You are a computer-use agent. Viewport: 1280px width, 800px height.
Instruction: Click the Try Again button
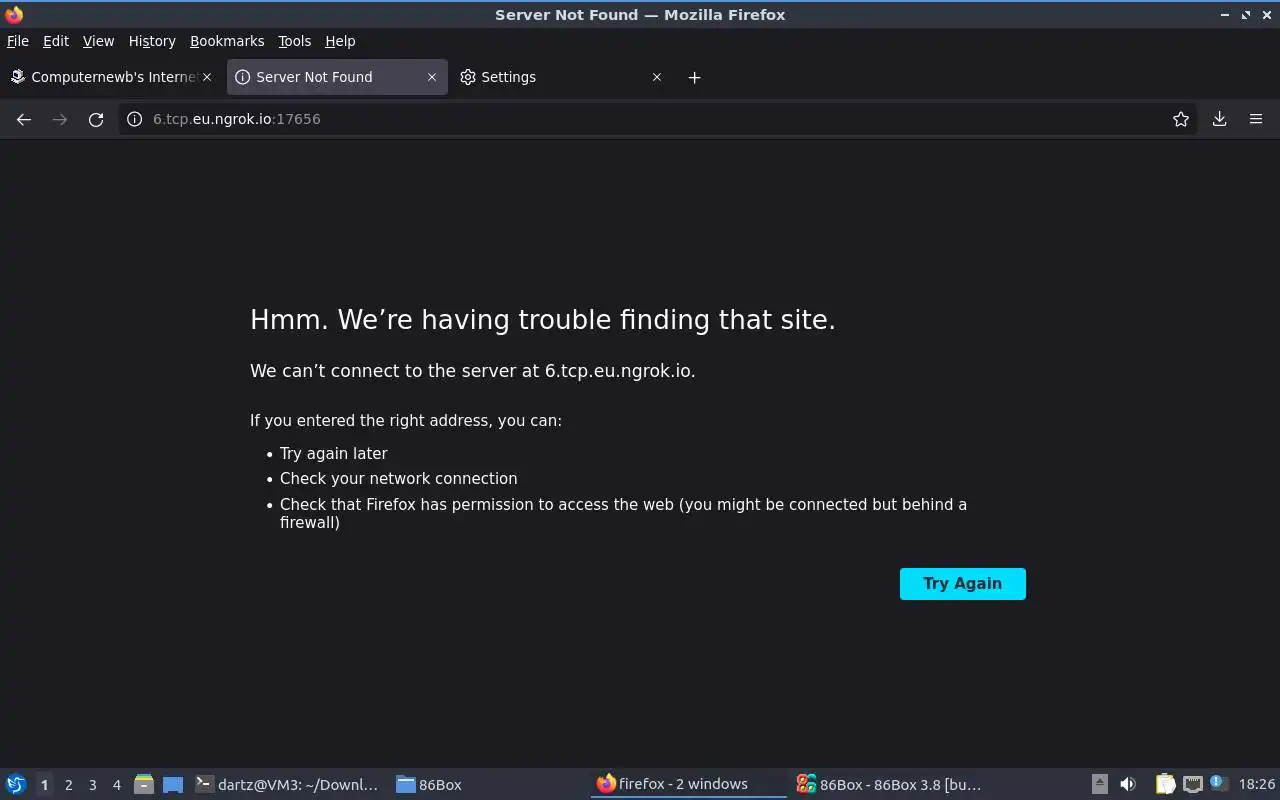(963, 584)
